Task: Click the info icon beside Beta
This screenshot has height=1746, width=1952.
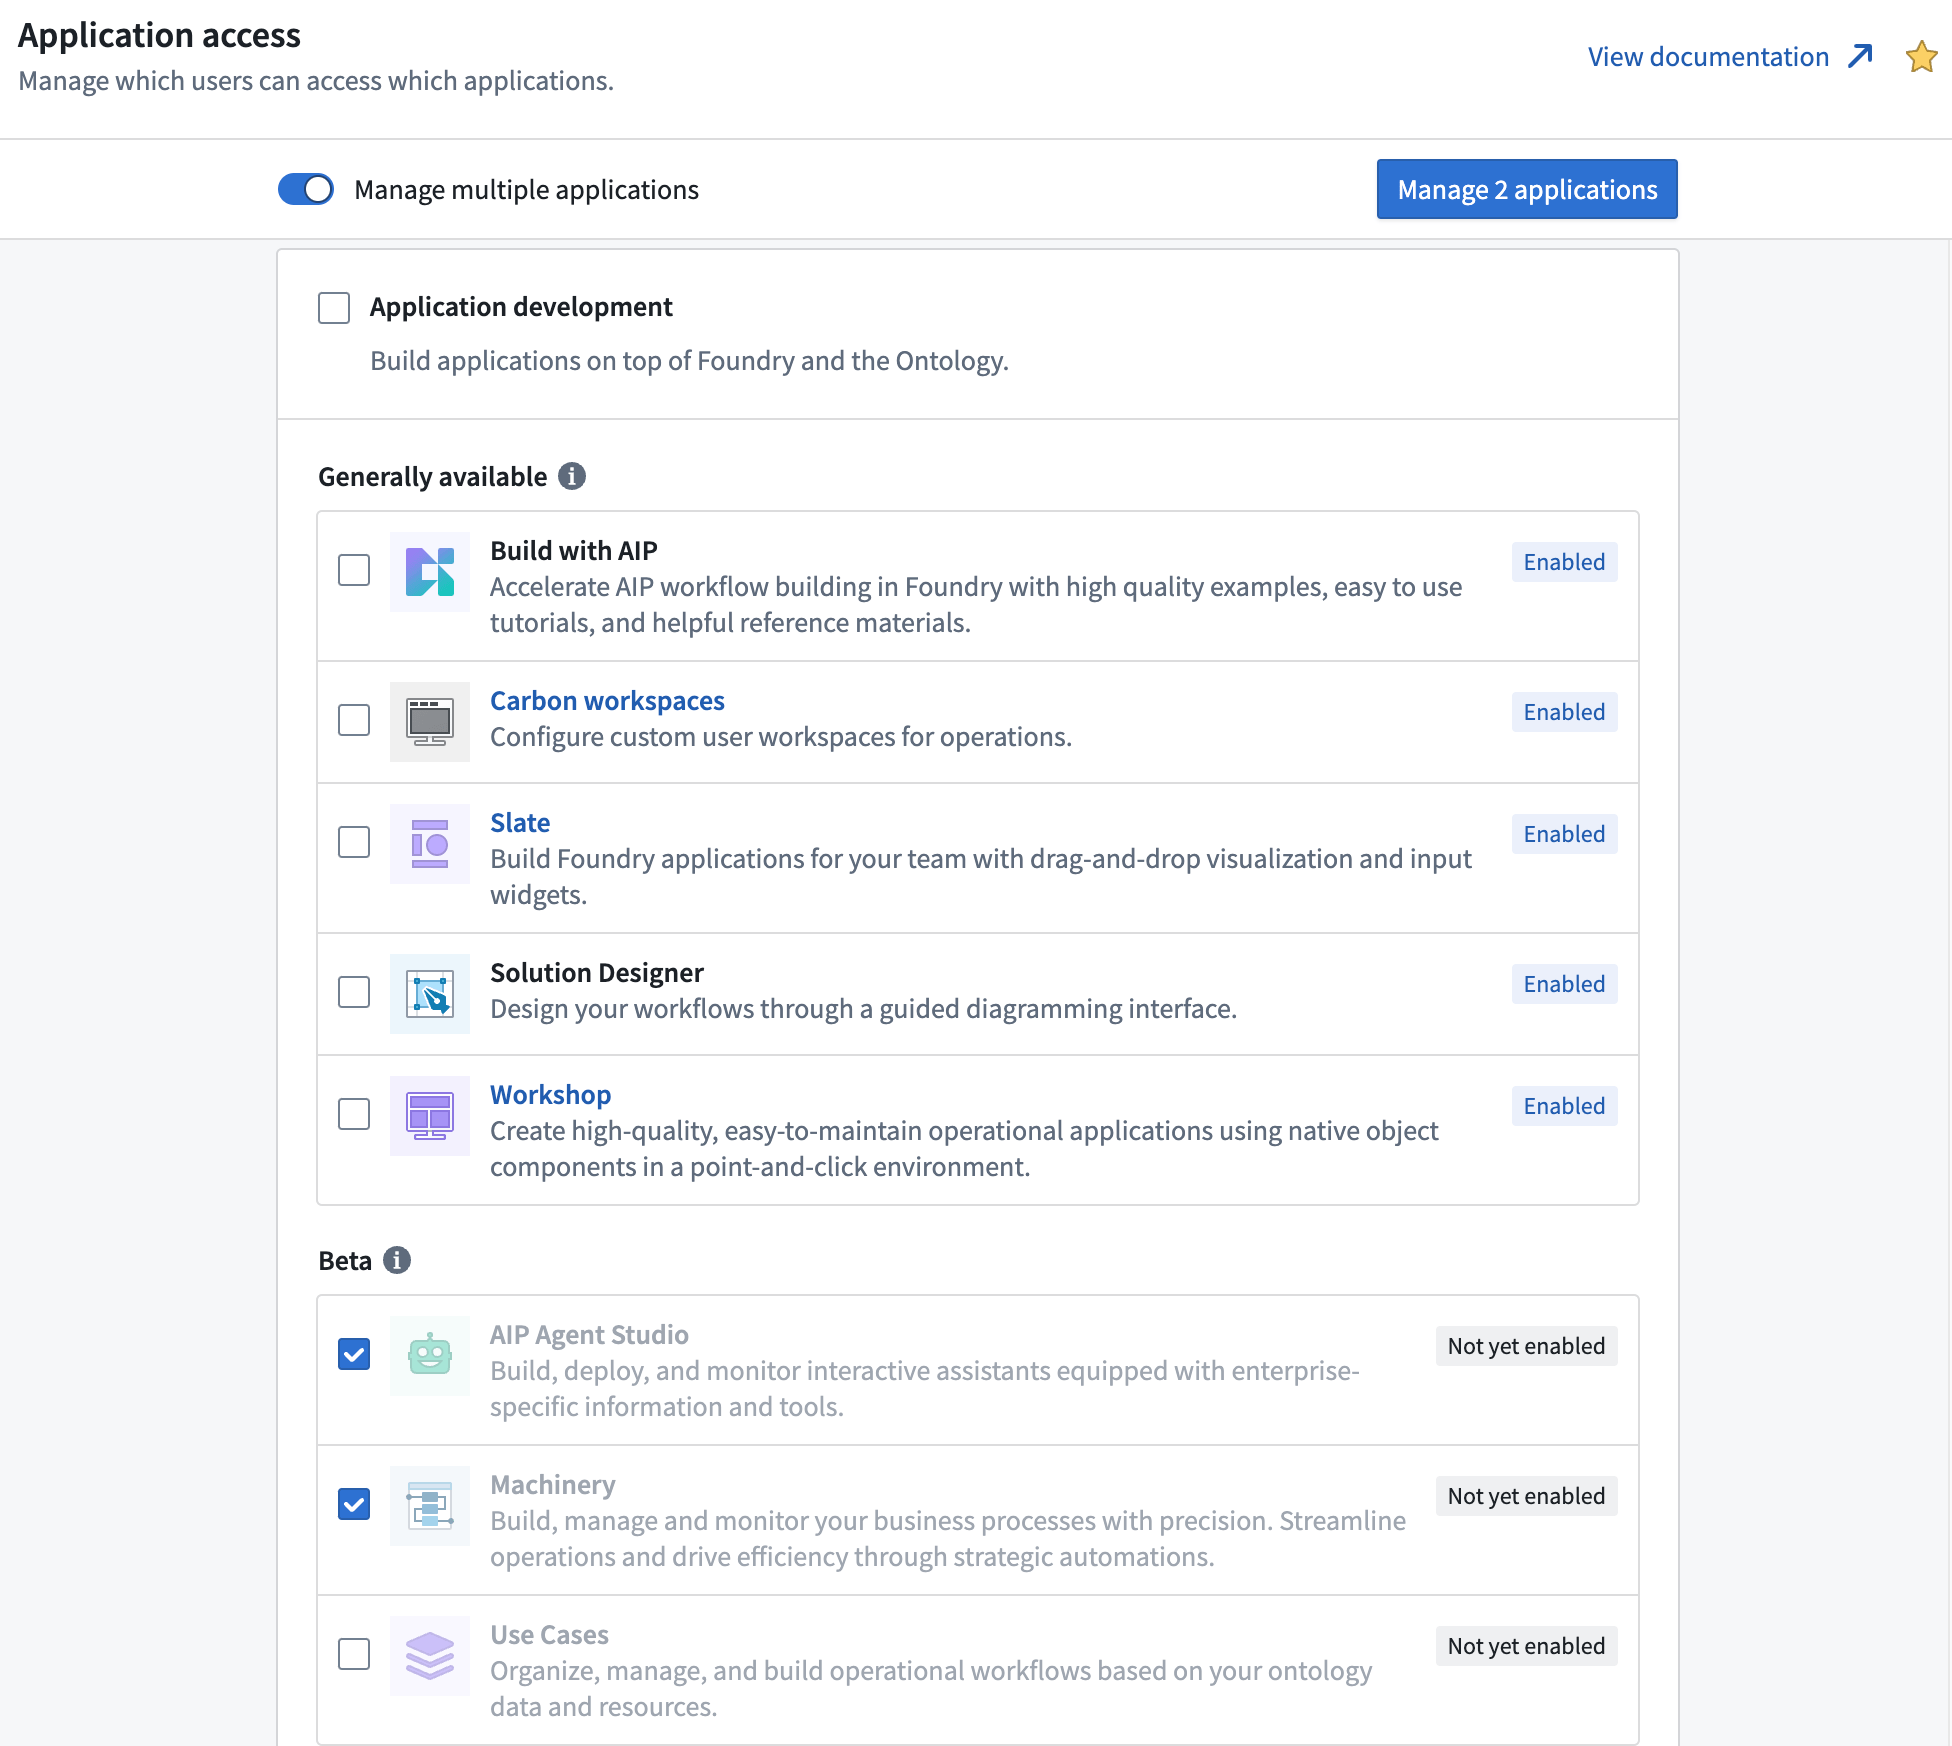Action: tap(397, 1260)
